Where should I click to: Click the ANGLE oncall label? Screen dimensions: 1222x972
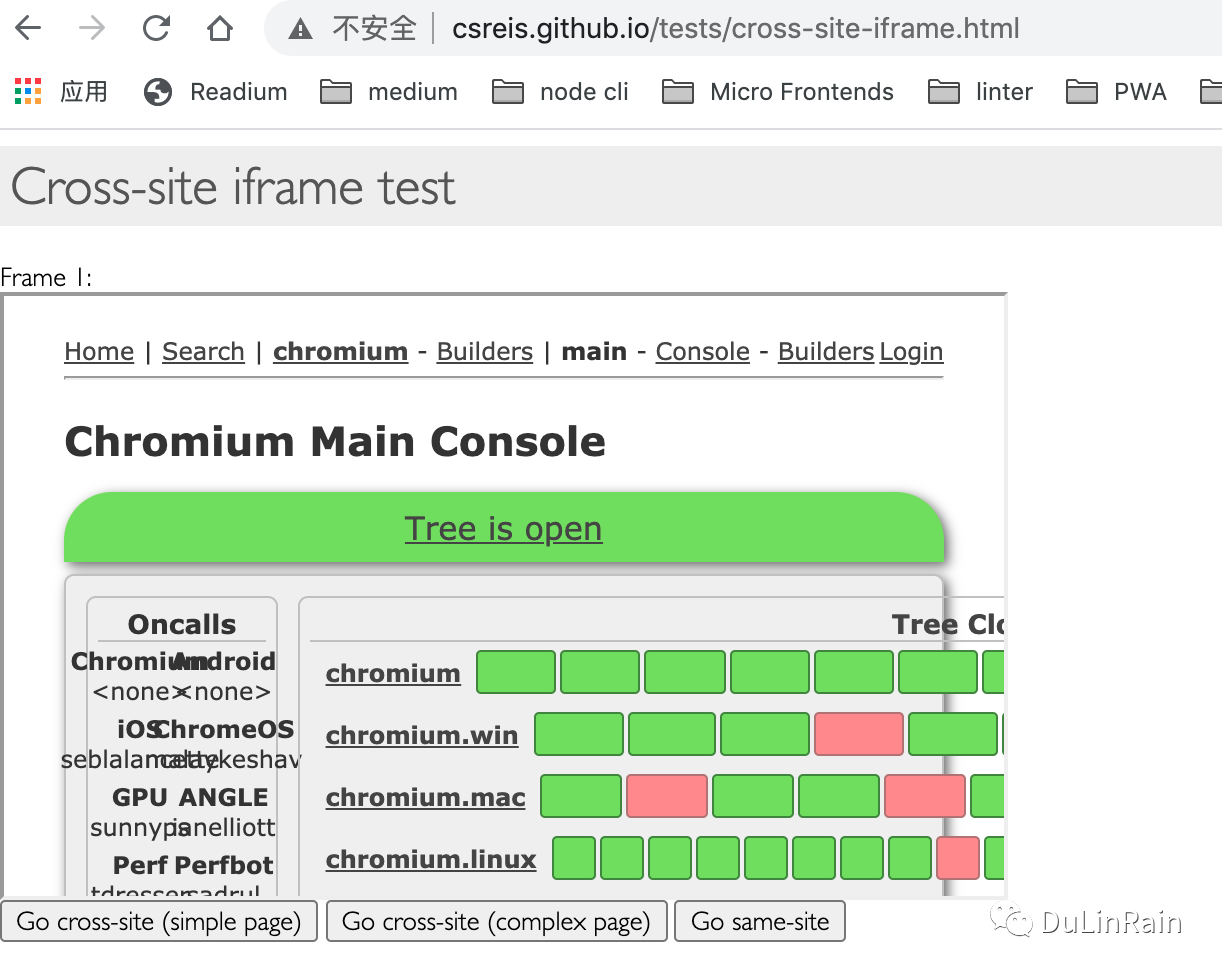coord(224,797)
